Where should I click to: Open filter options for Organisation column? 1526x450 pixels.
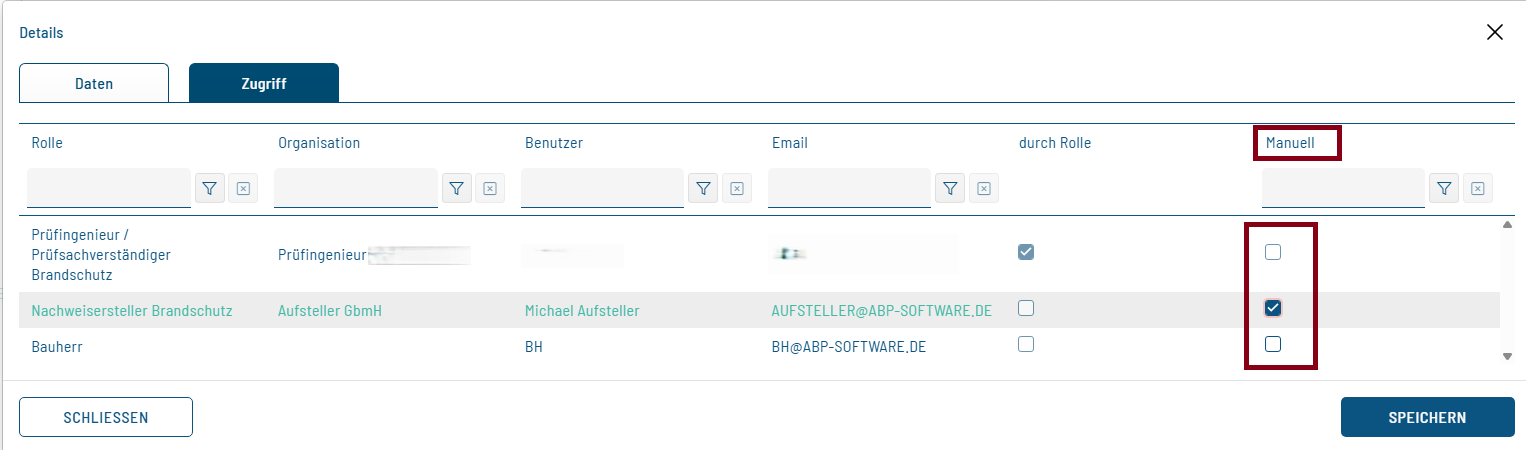pos(457,188)
